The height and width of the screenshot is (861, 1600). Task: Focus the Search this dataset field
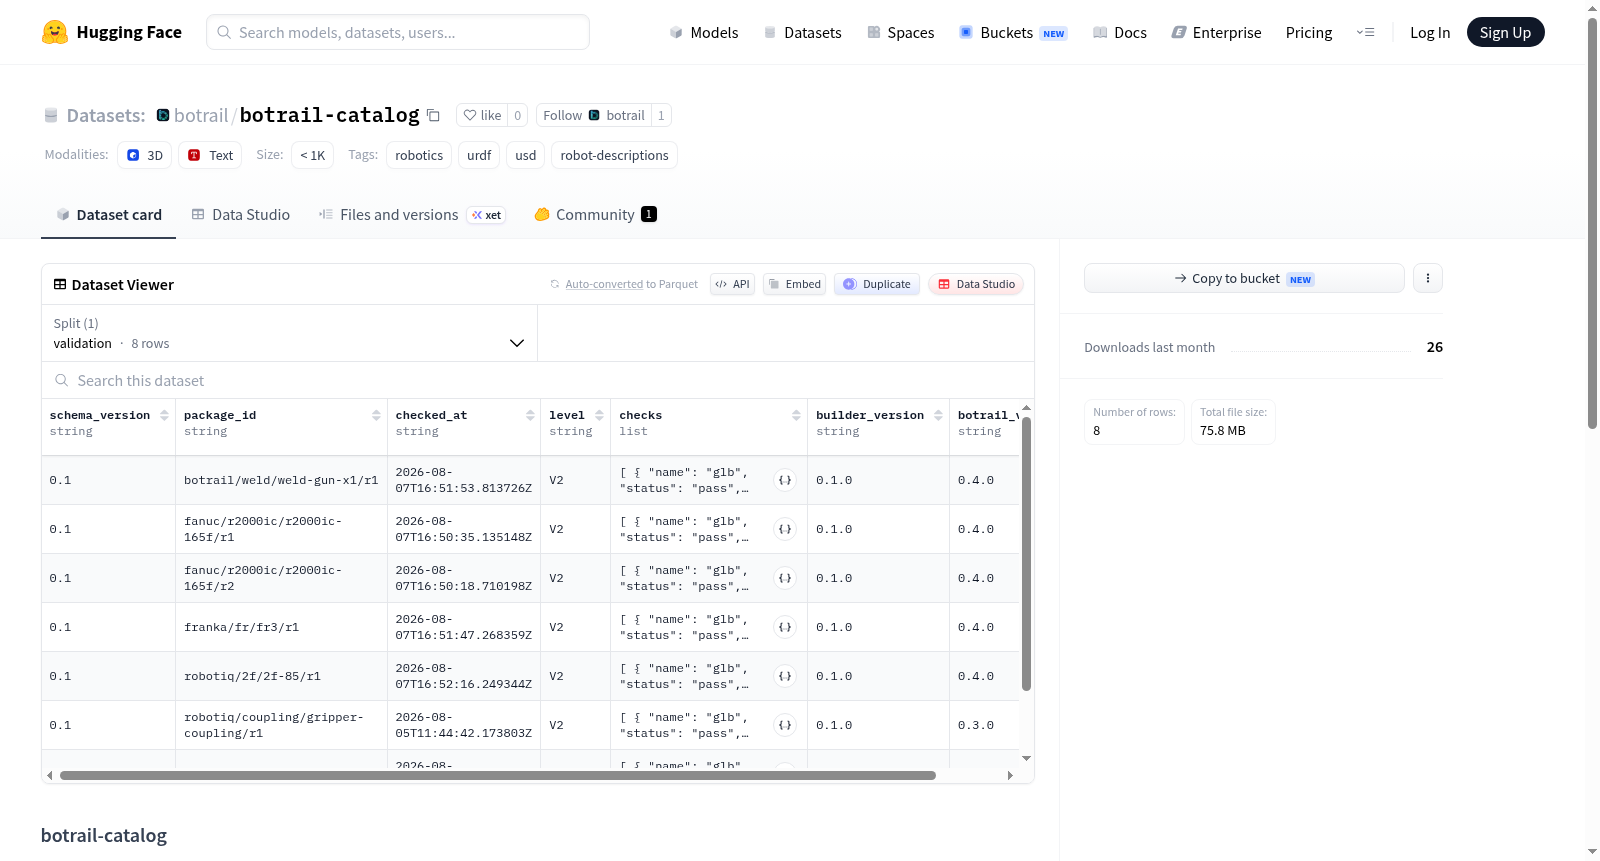pos(538,381)
